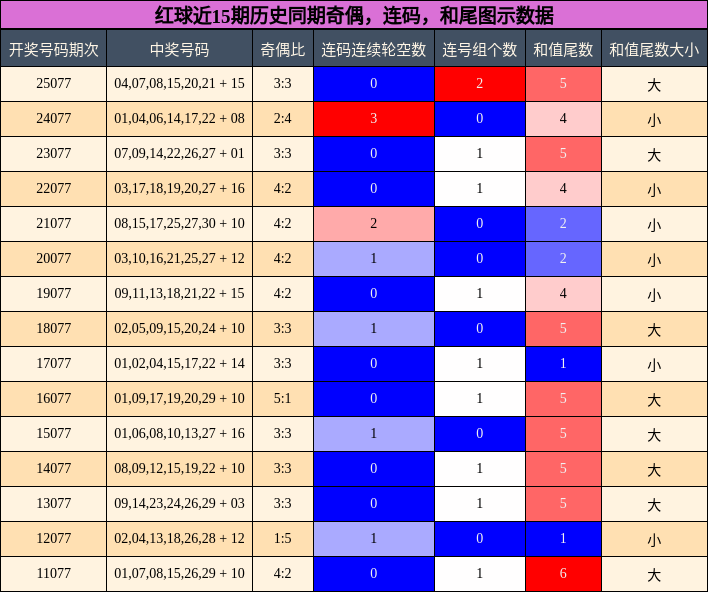This screenshot has height=592, width=708.
Task: Click the 连号组个数 column header
Action: pos(480,49)
